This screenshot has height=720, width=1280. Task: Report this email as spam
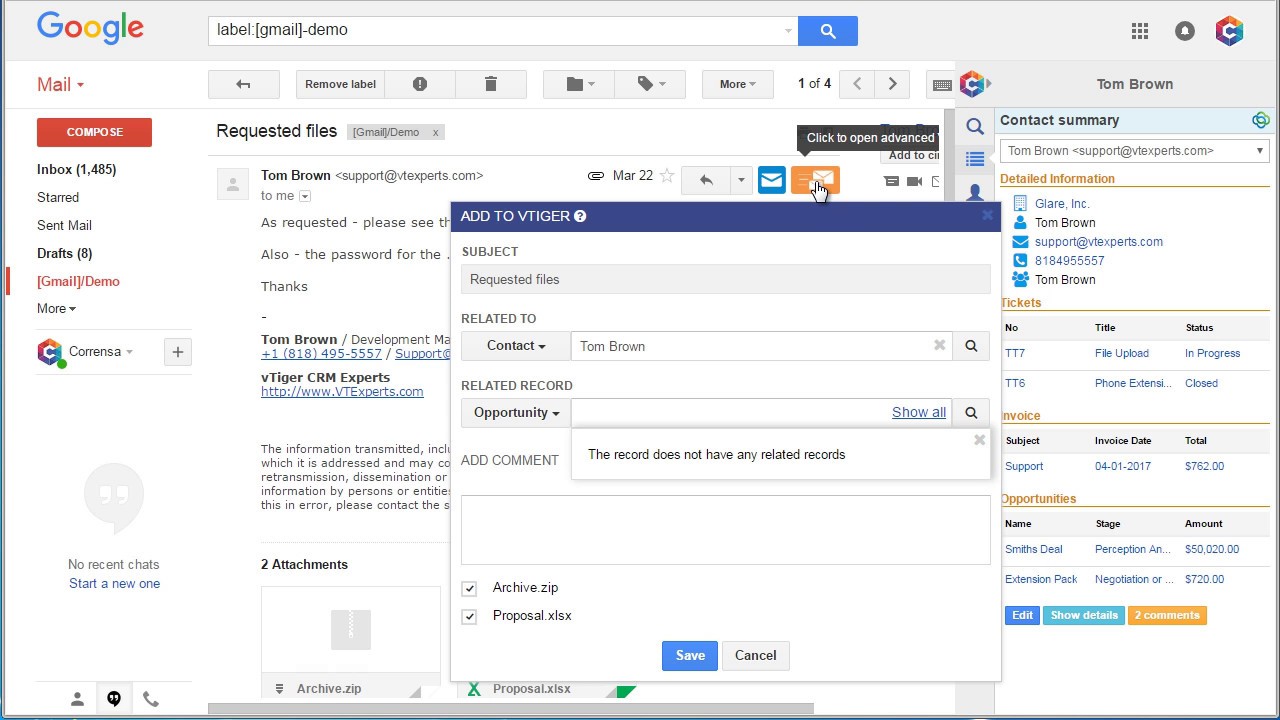pyautogui.click(x=420, y=84)
